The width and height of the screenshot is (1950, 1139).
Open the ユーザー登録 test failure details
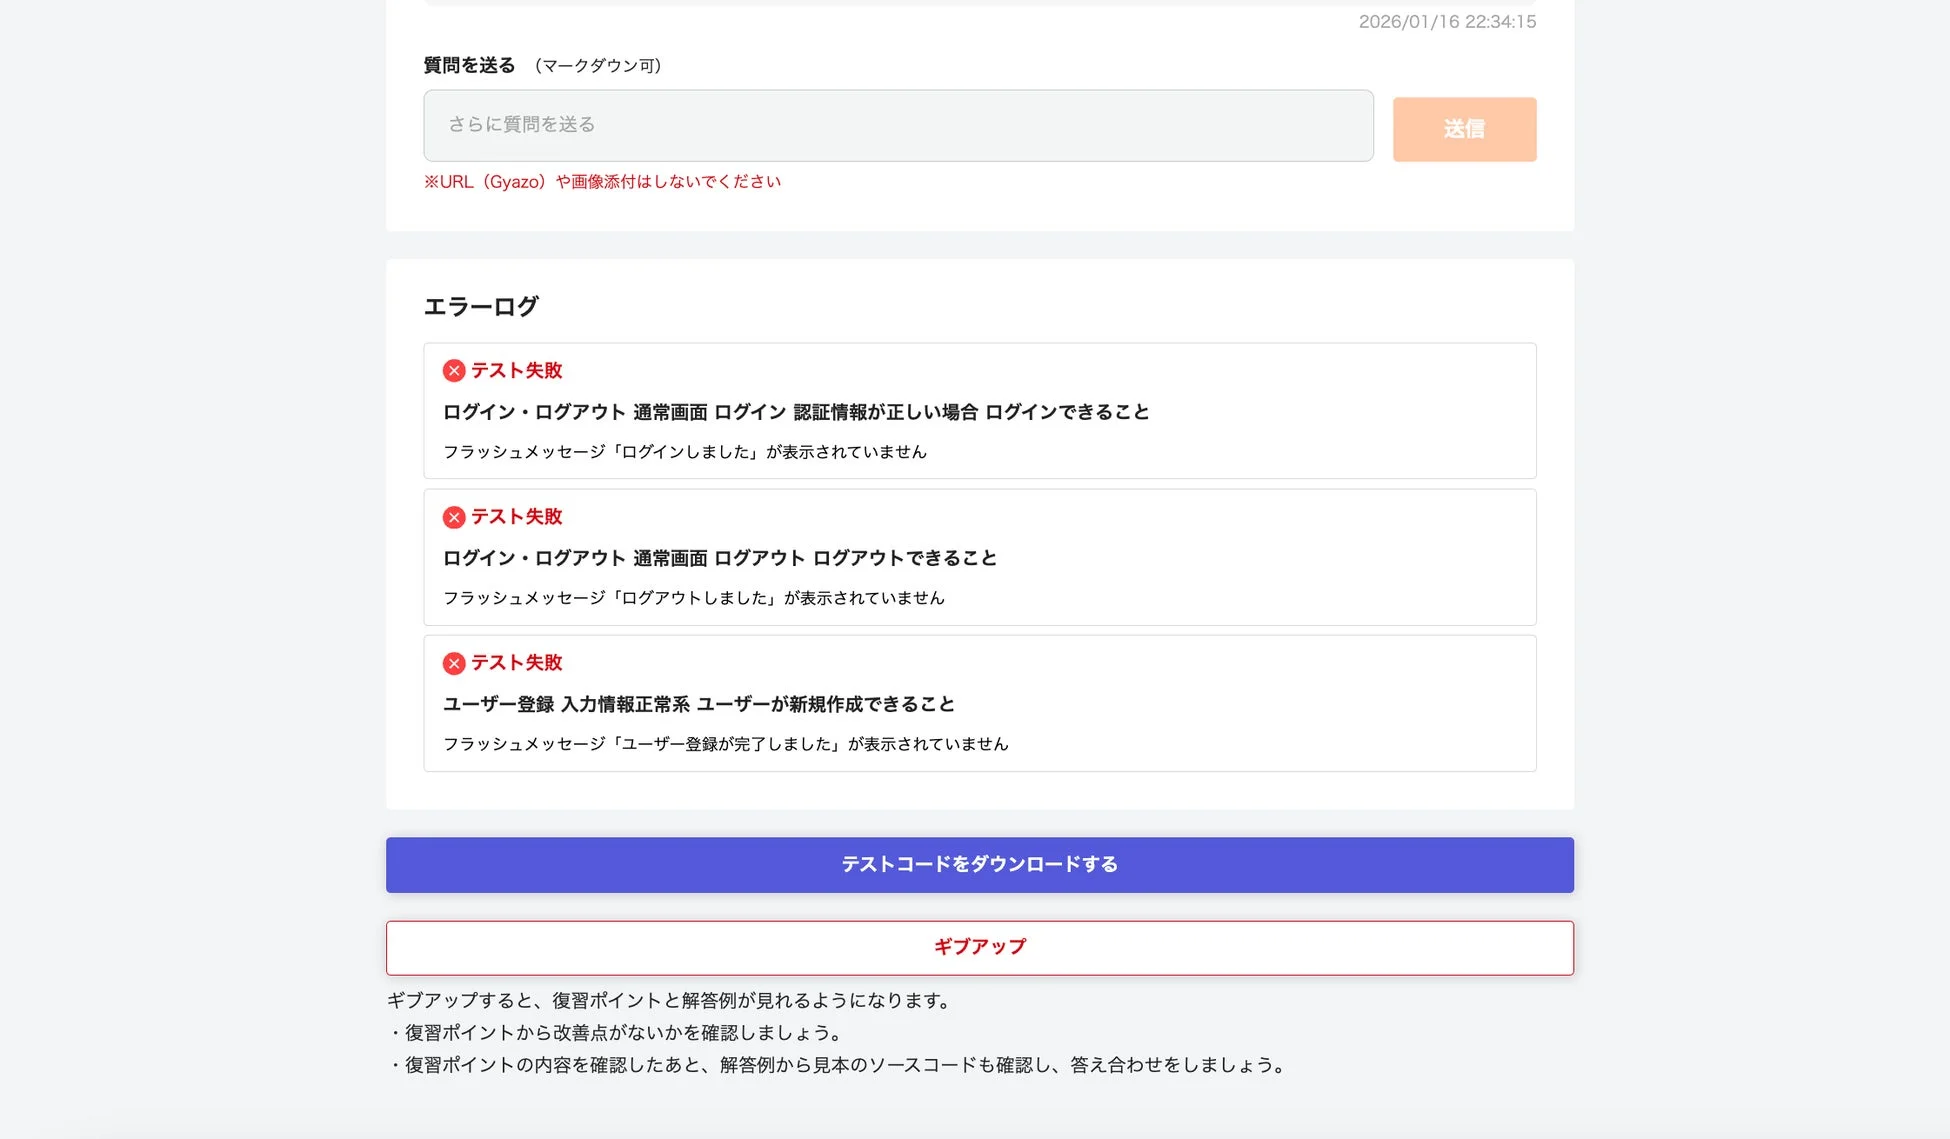point(980,703)
